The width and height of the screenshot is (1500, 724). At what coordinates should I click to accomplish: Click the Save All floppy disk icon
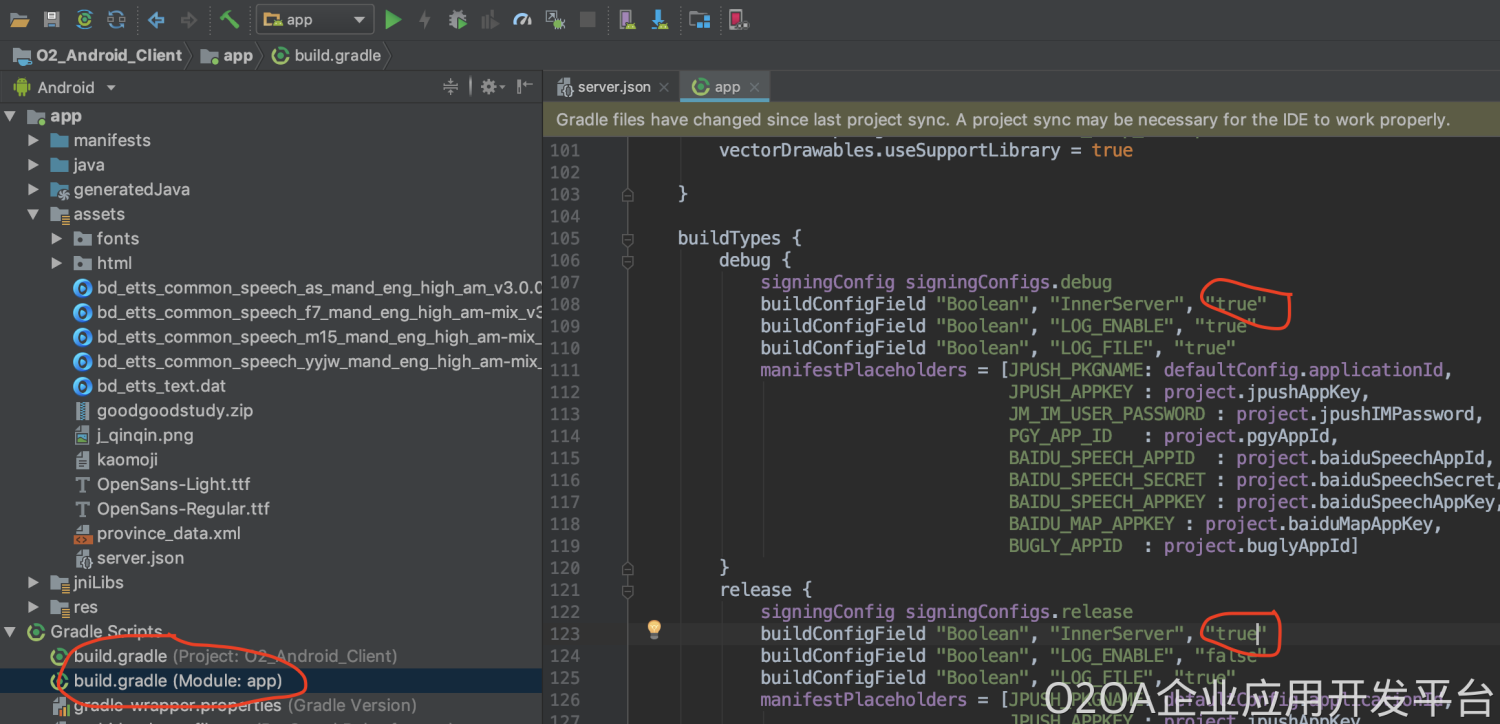click(51, 19)
